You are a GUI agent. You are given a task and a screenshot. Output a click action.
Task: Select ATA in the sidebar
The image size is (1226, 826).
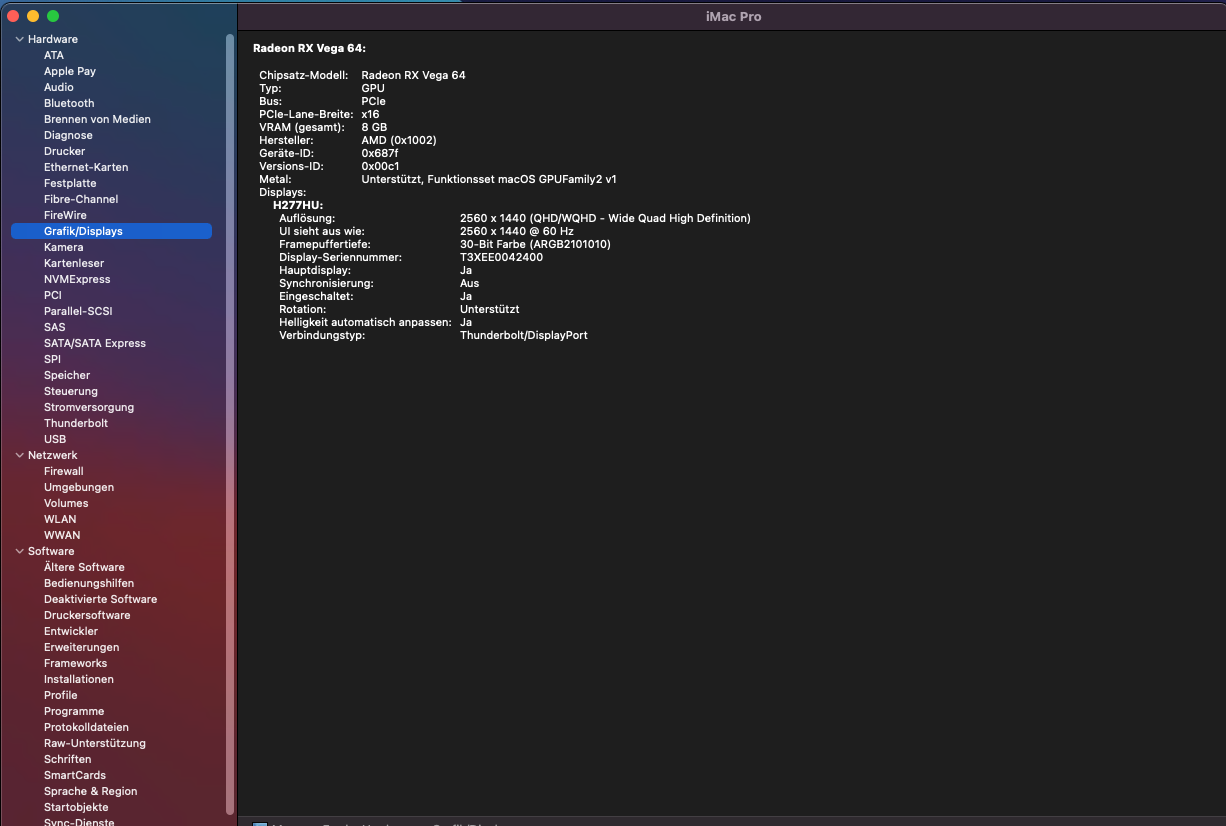click(54, 55)
